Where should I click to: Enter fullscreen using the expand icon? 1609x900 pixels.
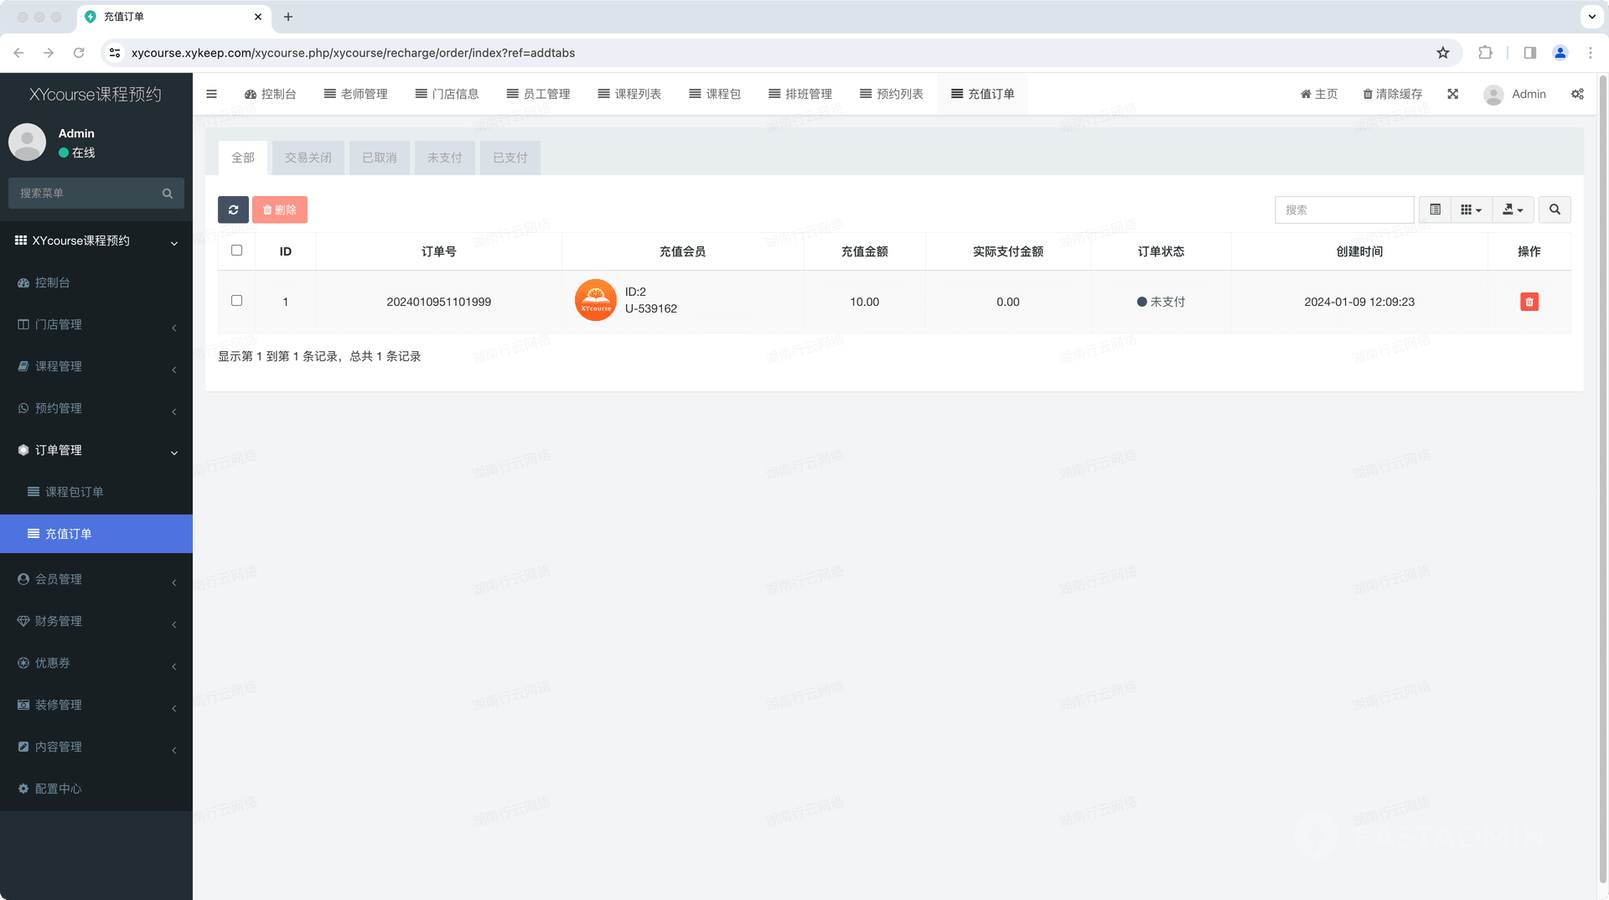(x=1452, y=94)
